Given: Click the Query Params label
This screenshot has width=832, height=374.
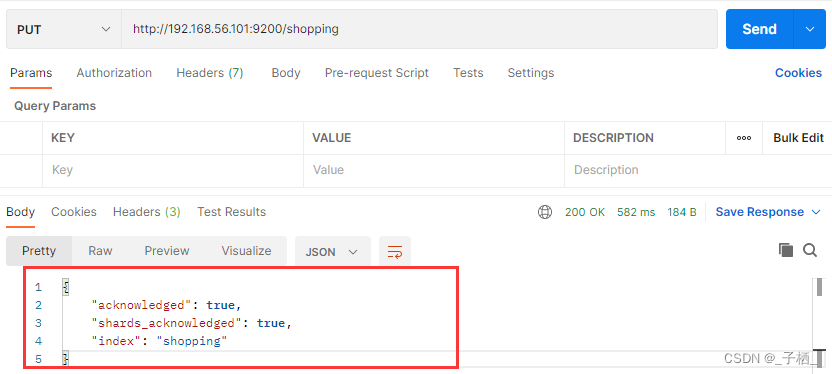Looking at the screenshot, I should pyautogui.click(x=55, y=106).
